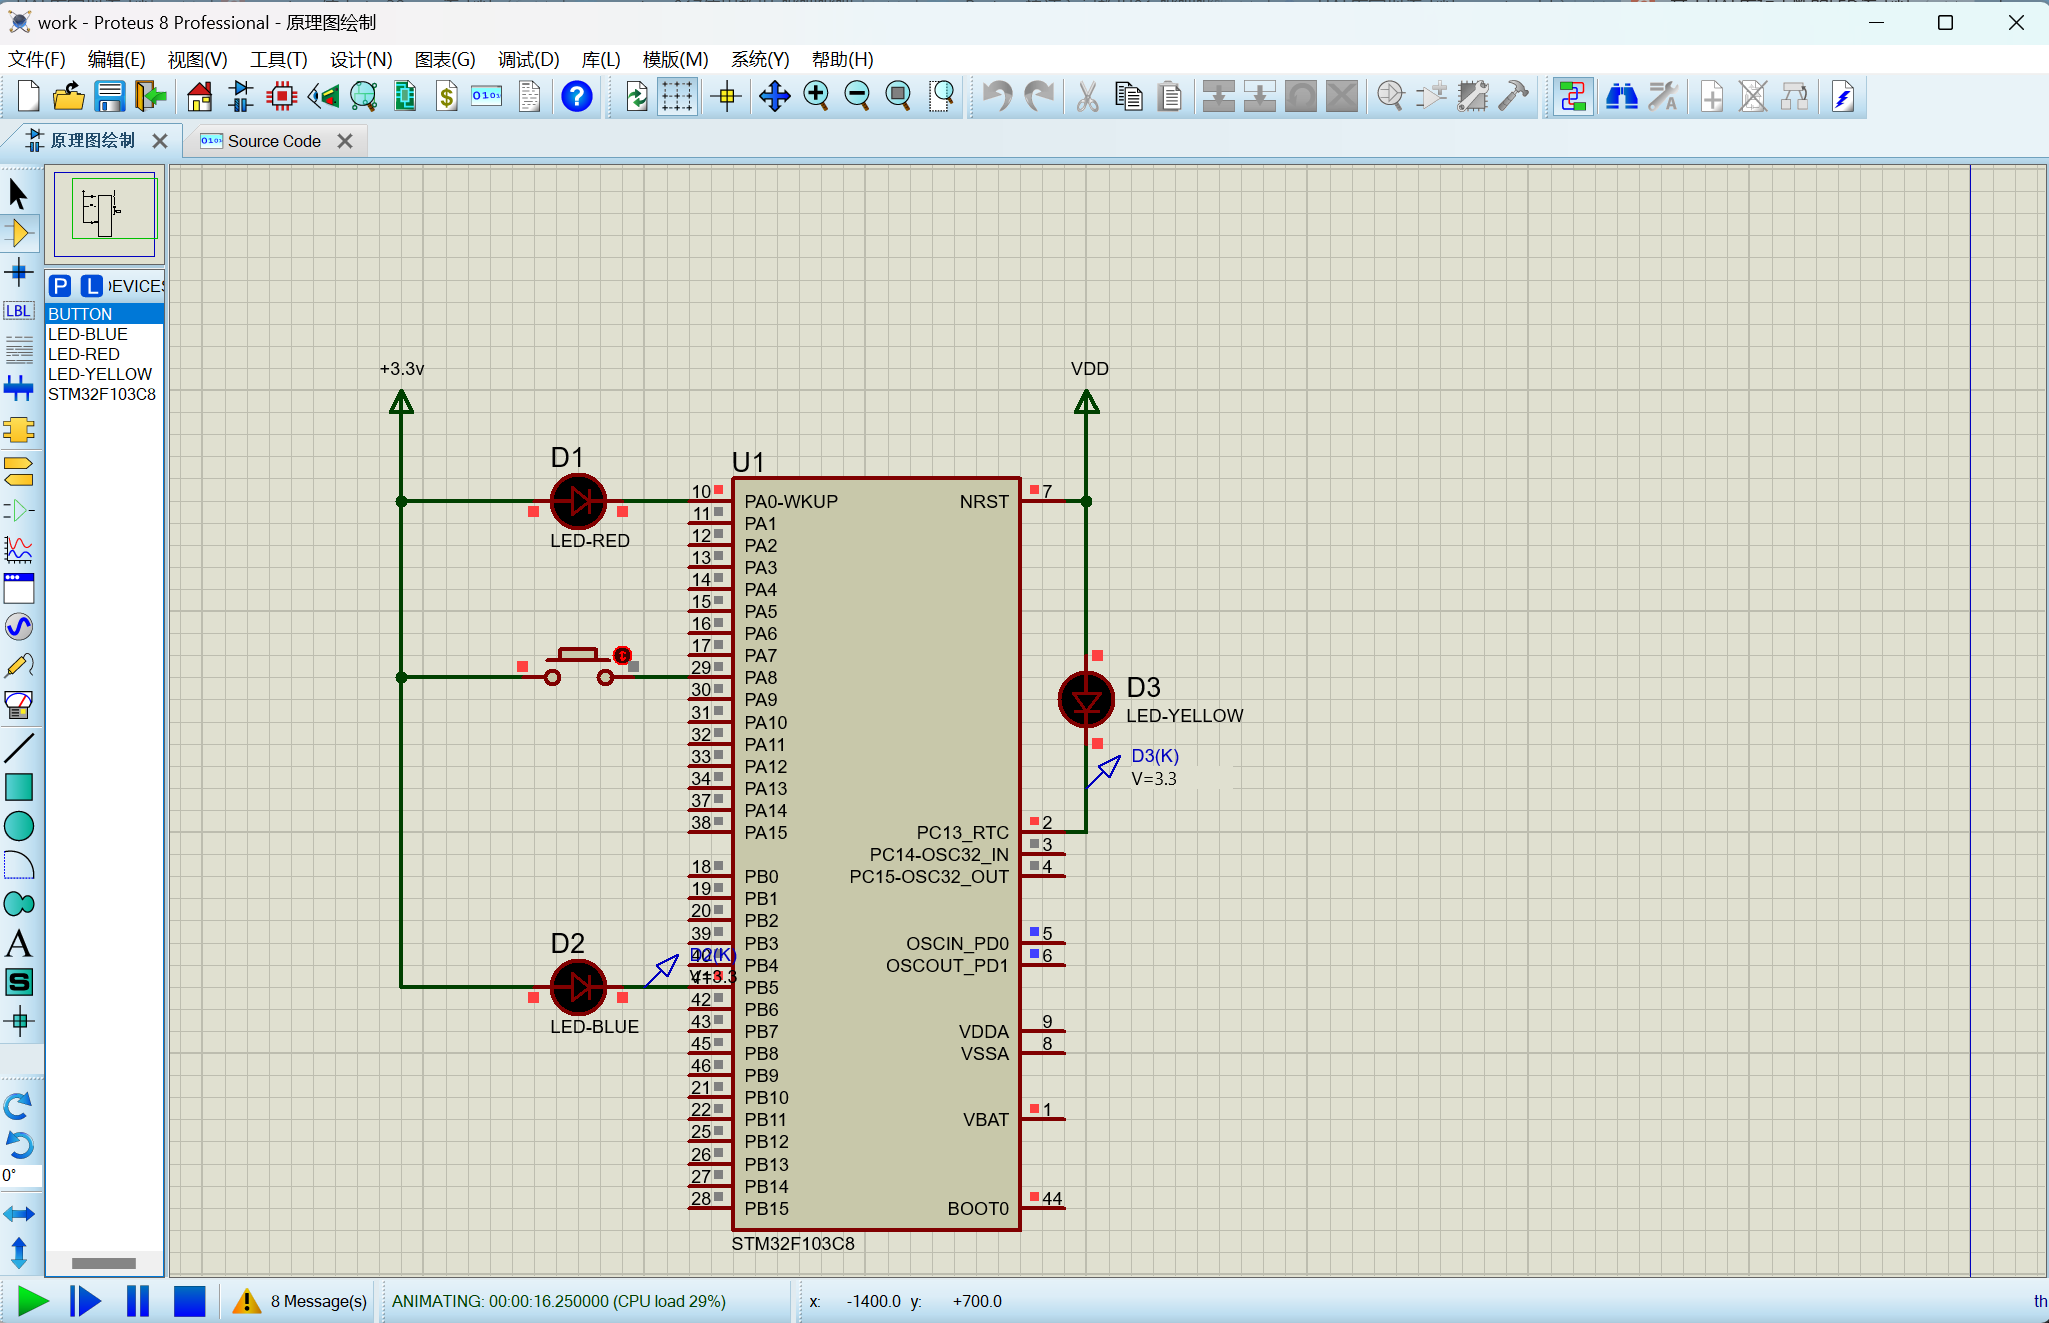Select the Probe mode tool
The width and height of the screenshot is (2049, 1323).
[x=19, y=666]
